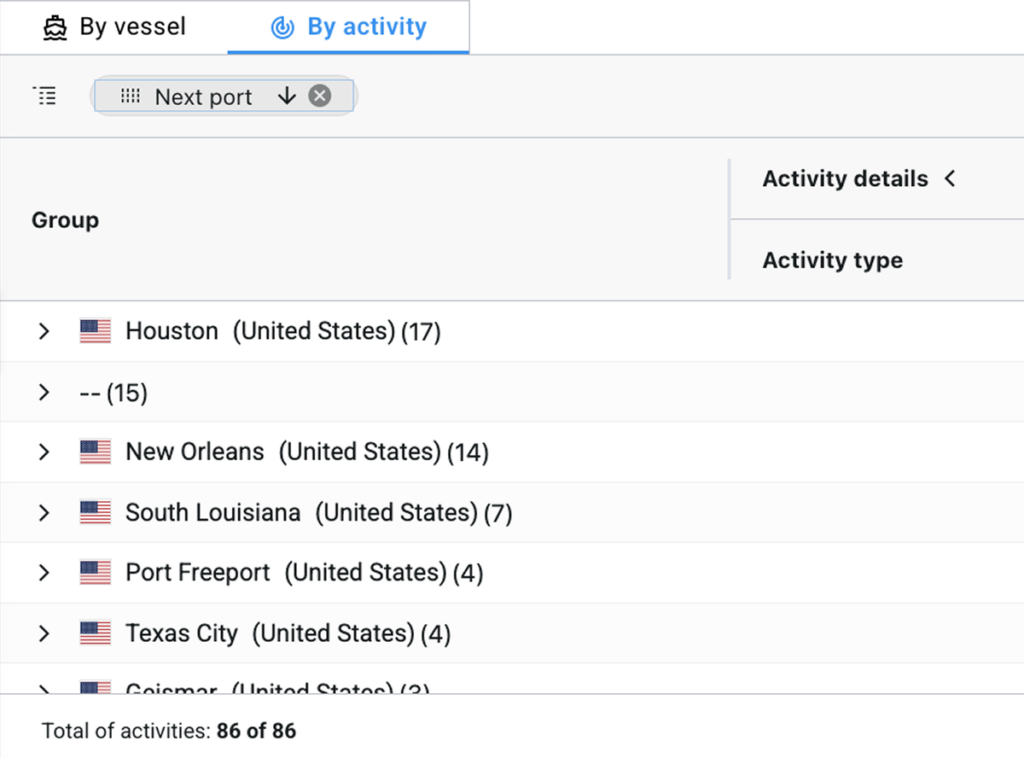Expand the unnamed -- (15) group

44,392
